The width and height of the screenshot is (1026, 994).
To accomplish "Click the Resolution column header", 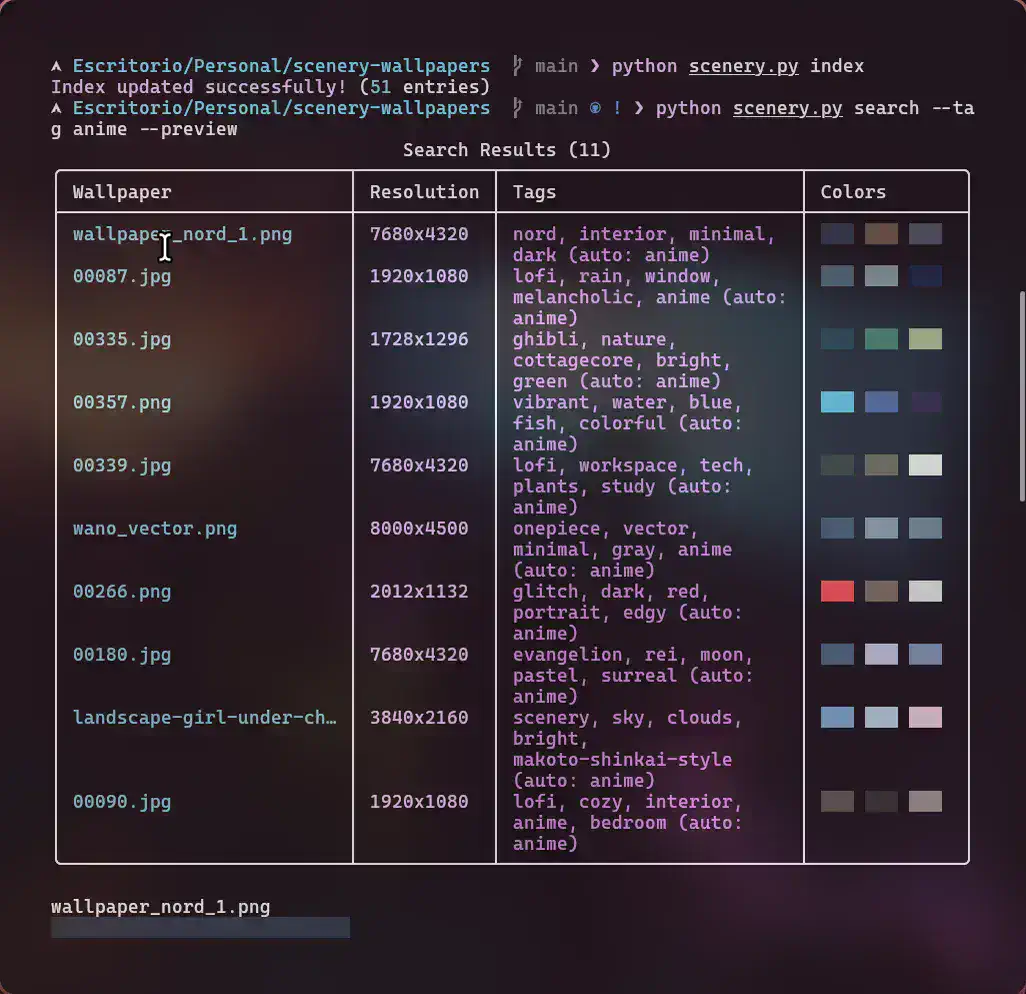I will click(x=424, y=192).
